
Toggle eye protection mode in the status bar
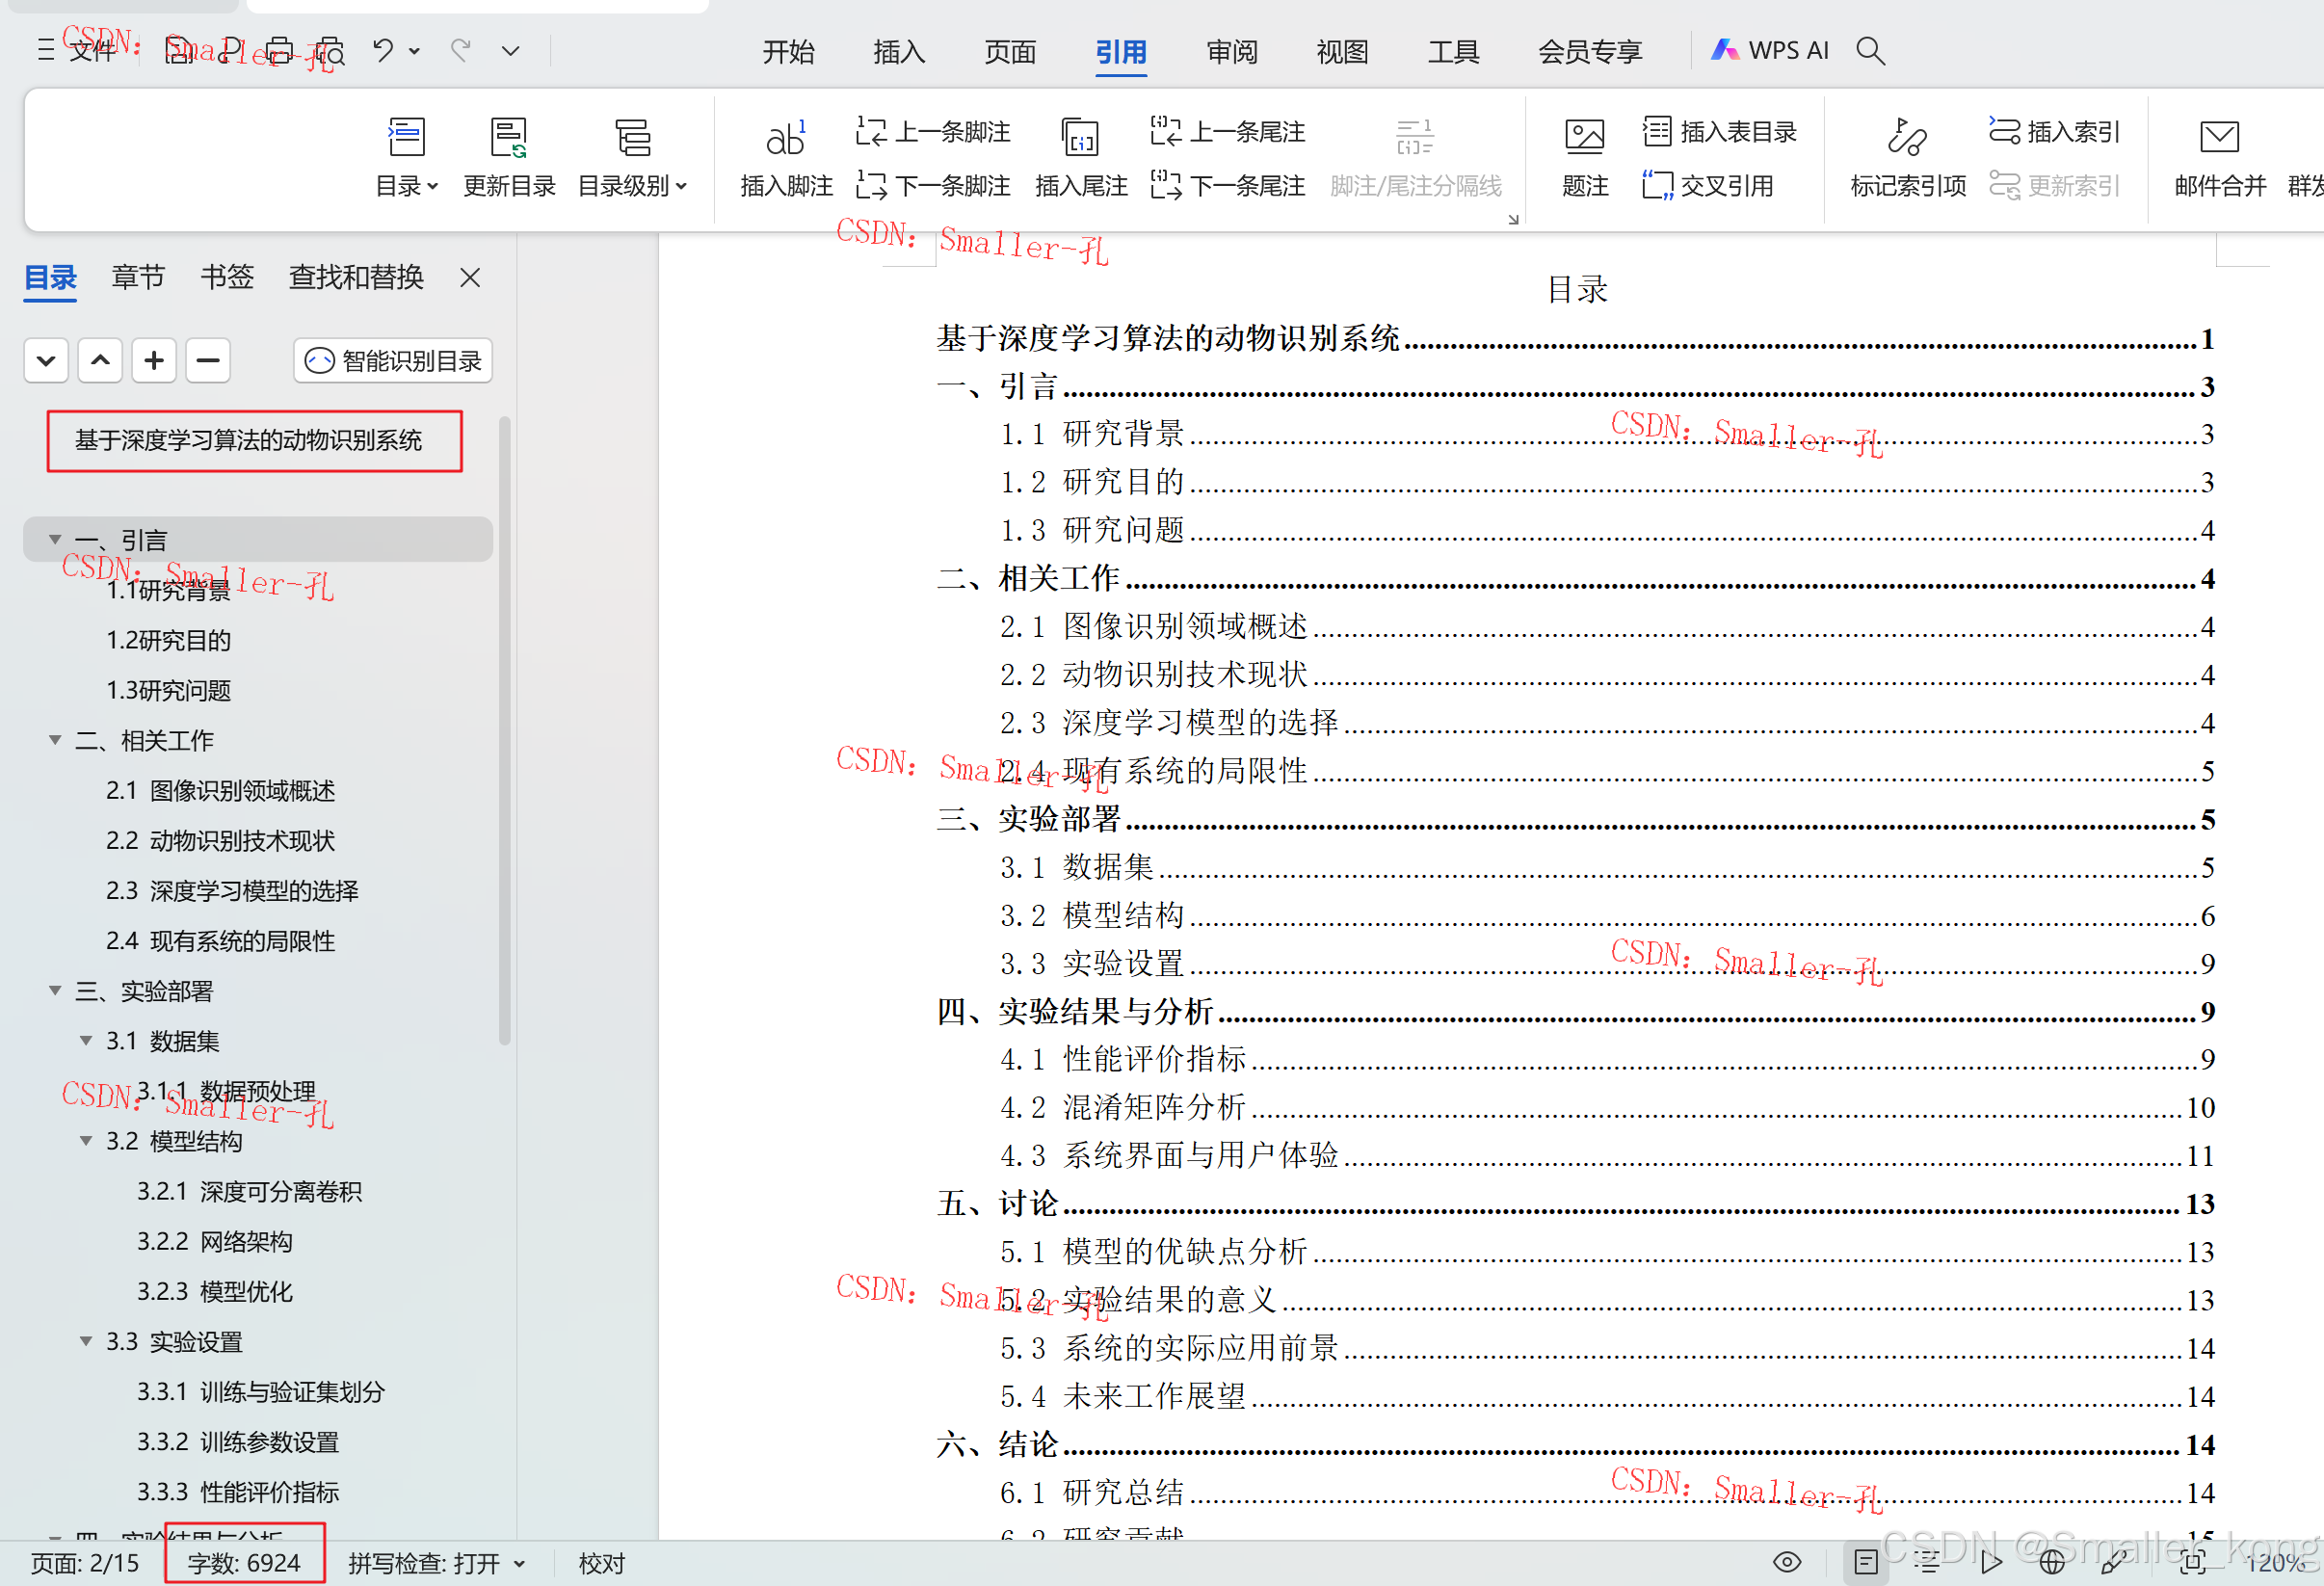[x=1787, y=1562]
